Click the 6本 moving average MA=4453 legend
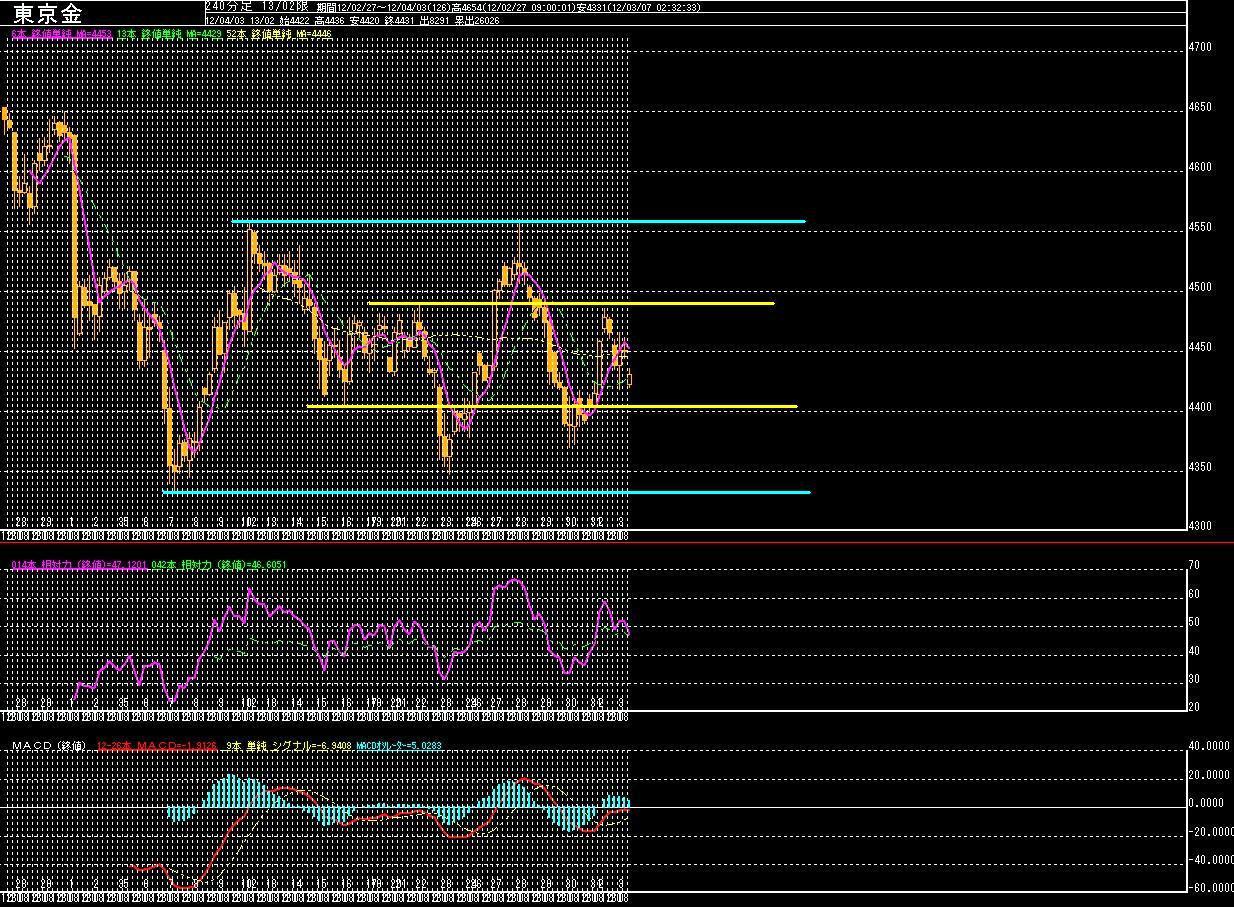The height and width of the screenshot is (907, 1234). click(x=60, y=34)
